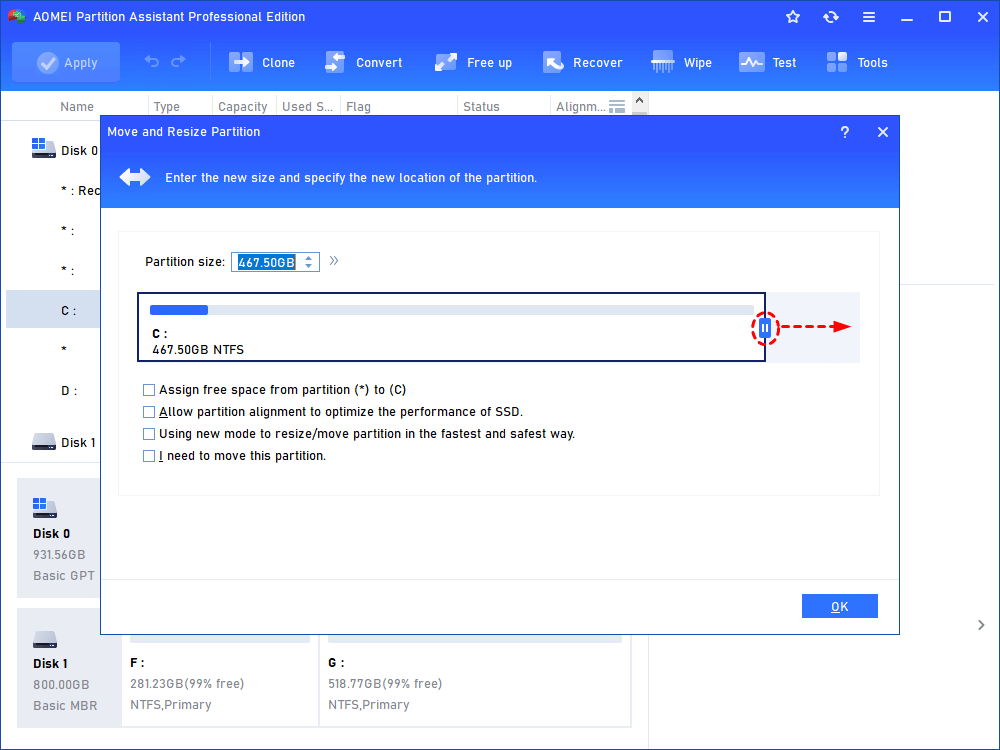Click the OK button
Image resolution: width=1000 pixels, height=750 pixels.
coord(839,607)
